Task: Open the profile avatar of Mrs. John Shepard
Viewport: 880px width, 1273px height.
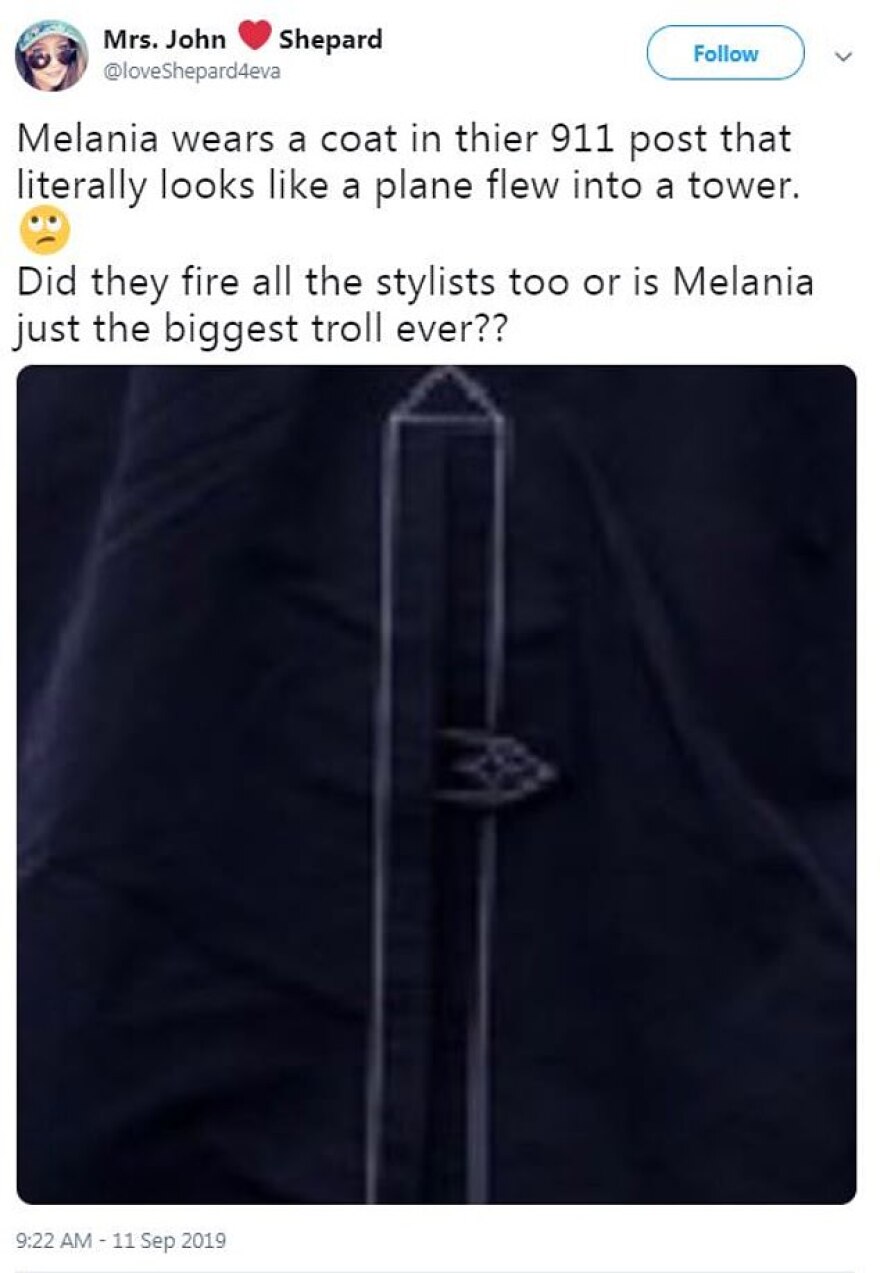Action: (51, 55)
